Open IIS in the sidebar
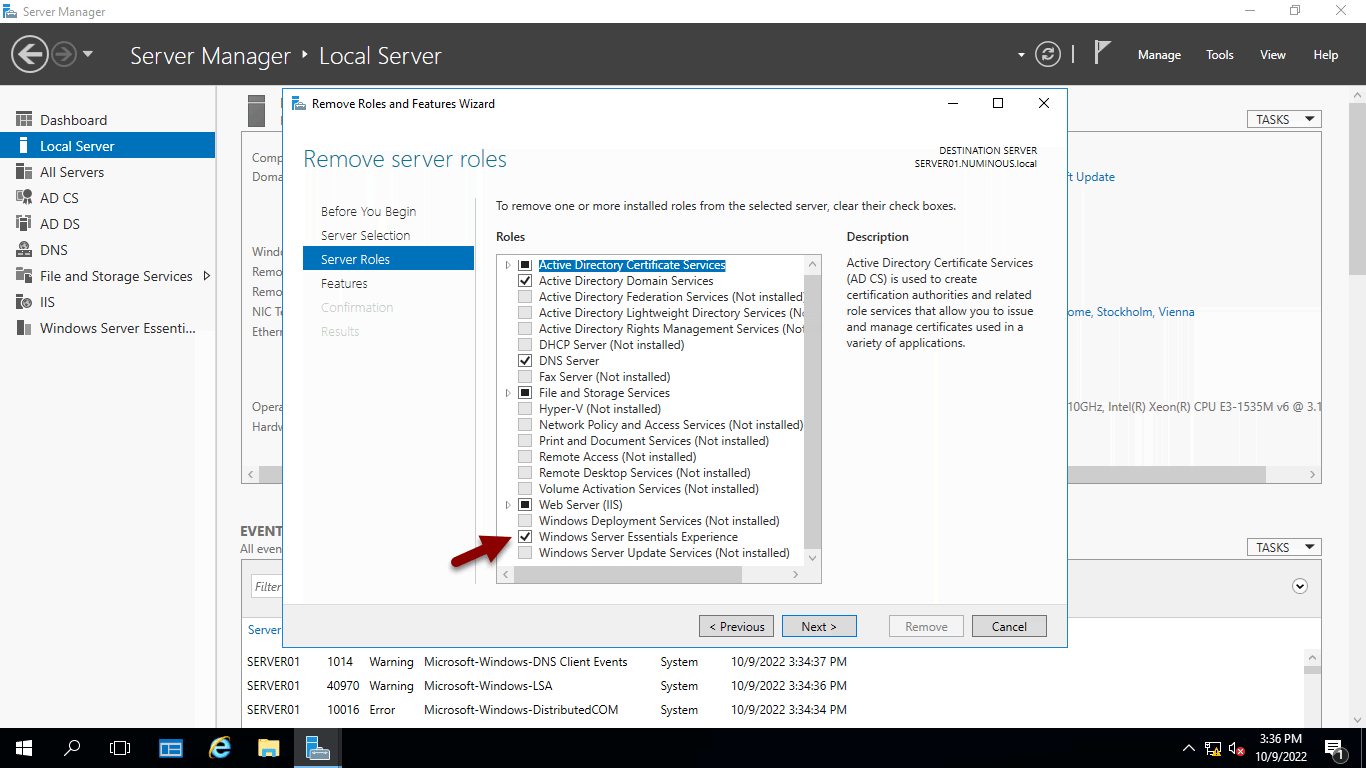 coord(107,302)
